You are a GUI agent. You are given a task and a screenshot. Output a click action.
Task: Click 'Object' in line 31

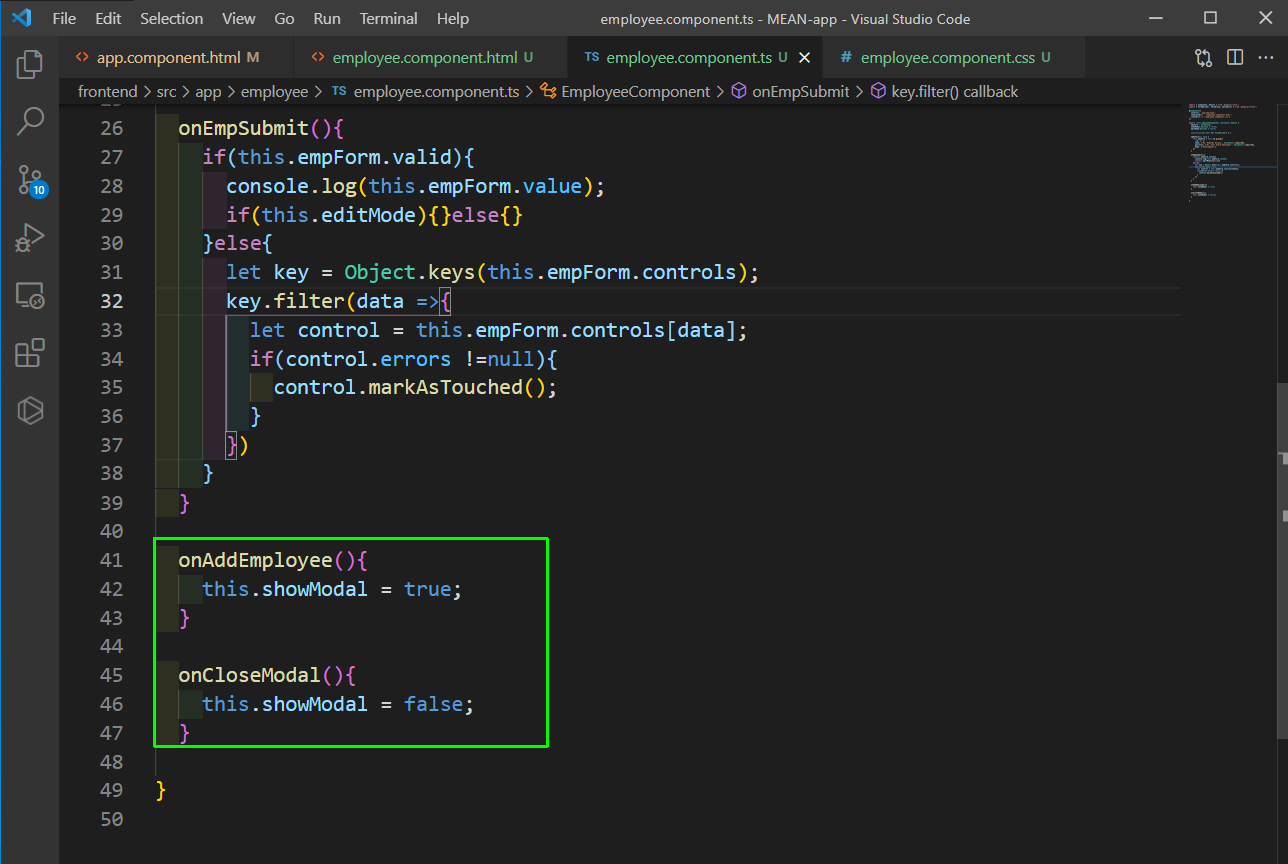click(380, 272)
